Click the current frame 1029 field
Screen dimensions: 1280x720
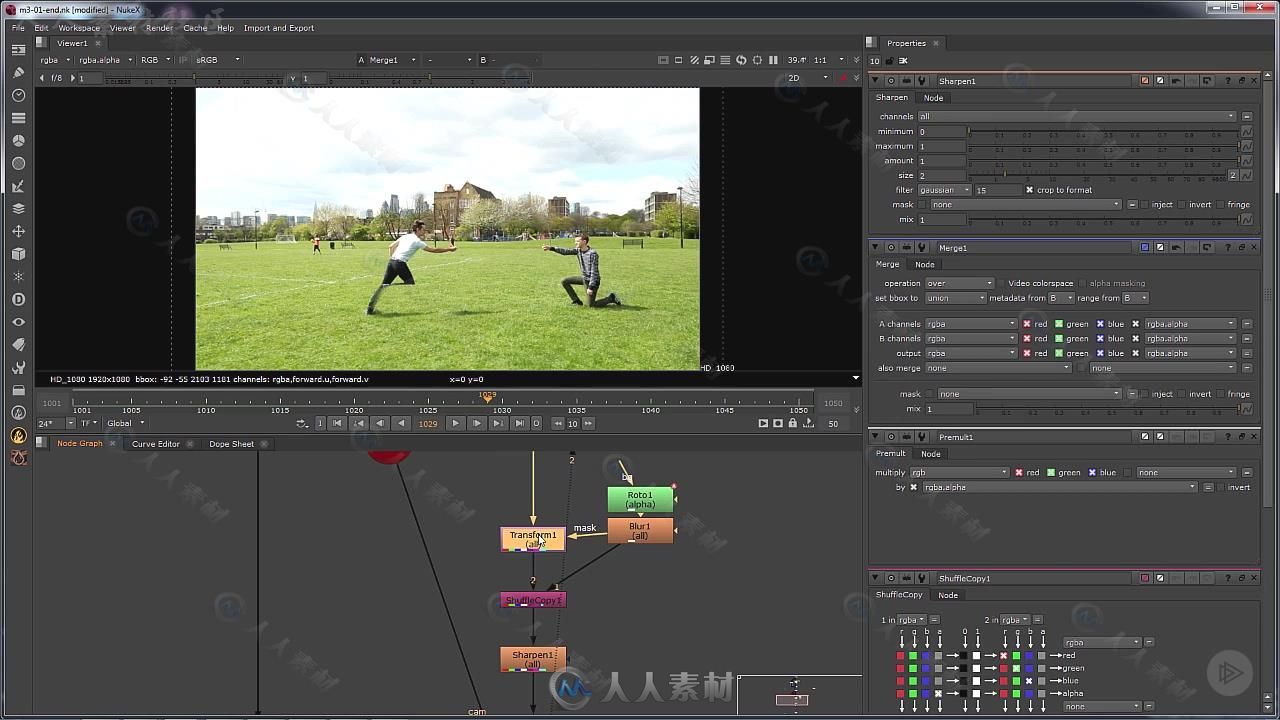(428, 423)
